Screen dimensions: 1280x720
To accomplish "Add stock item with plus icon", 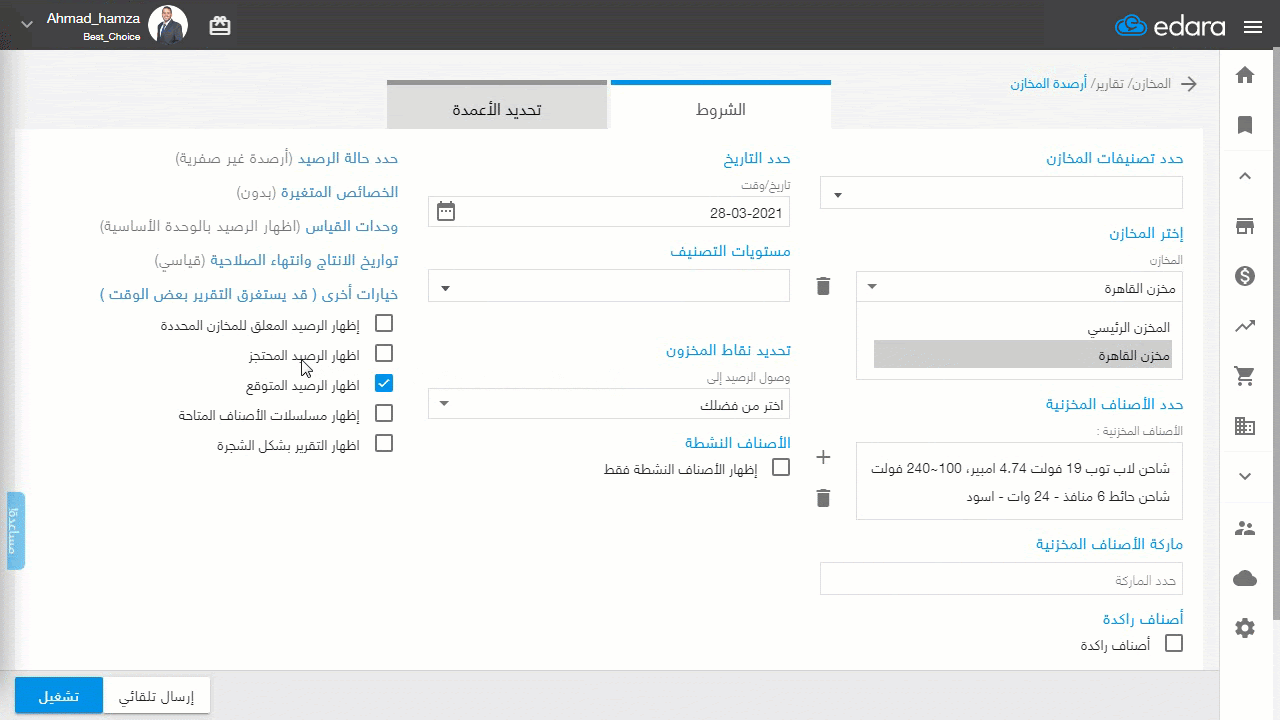I will [823, 457].
